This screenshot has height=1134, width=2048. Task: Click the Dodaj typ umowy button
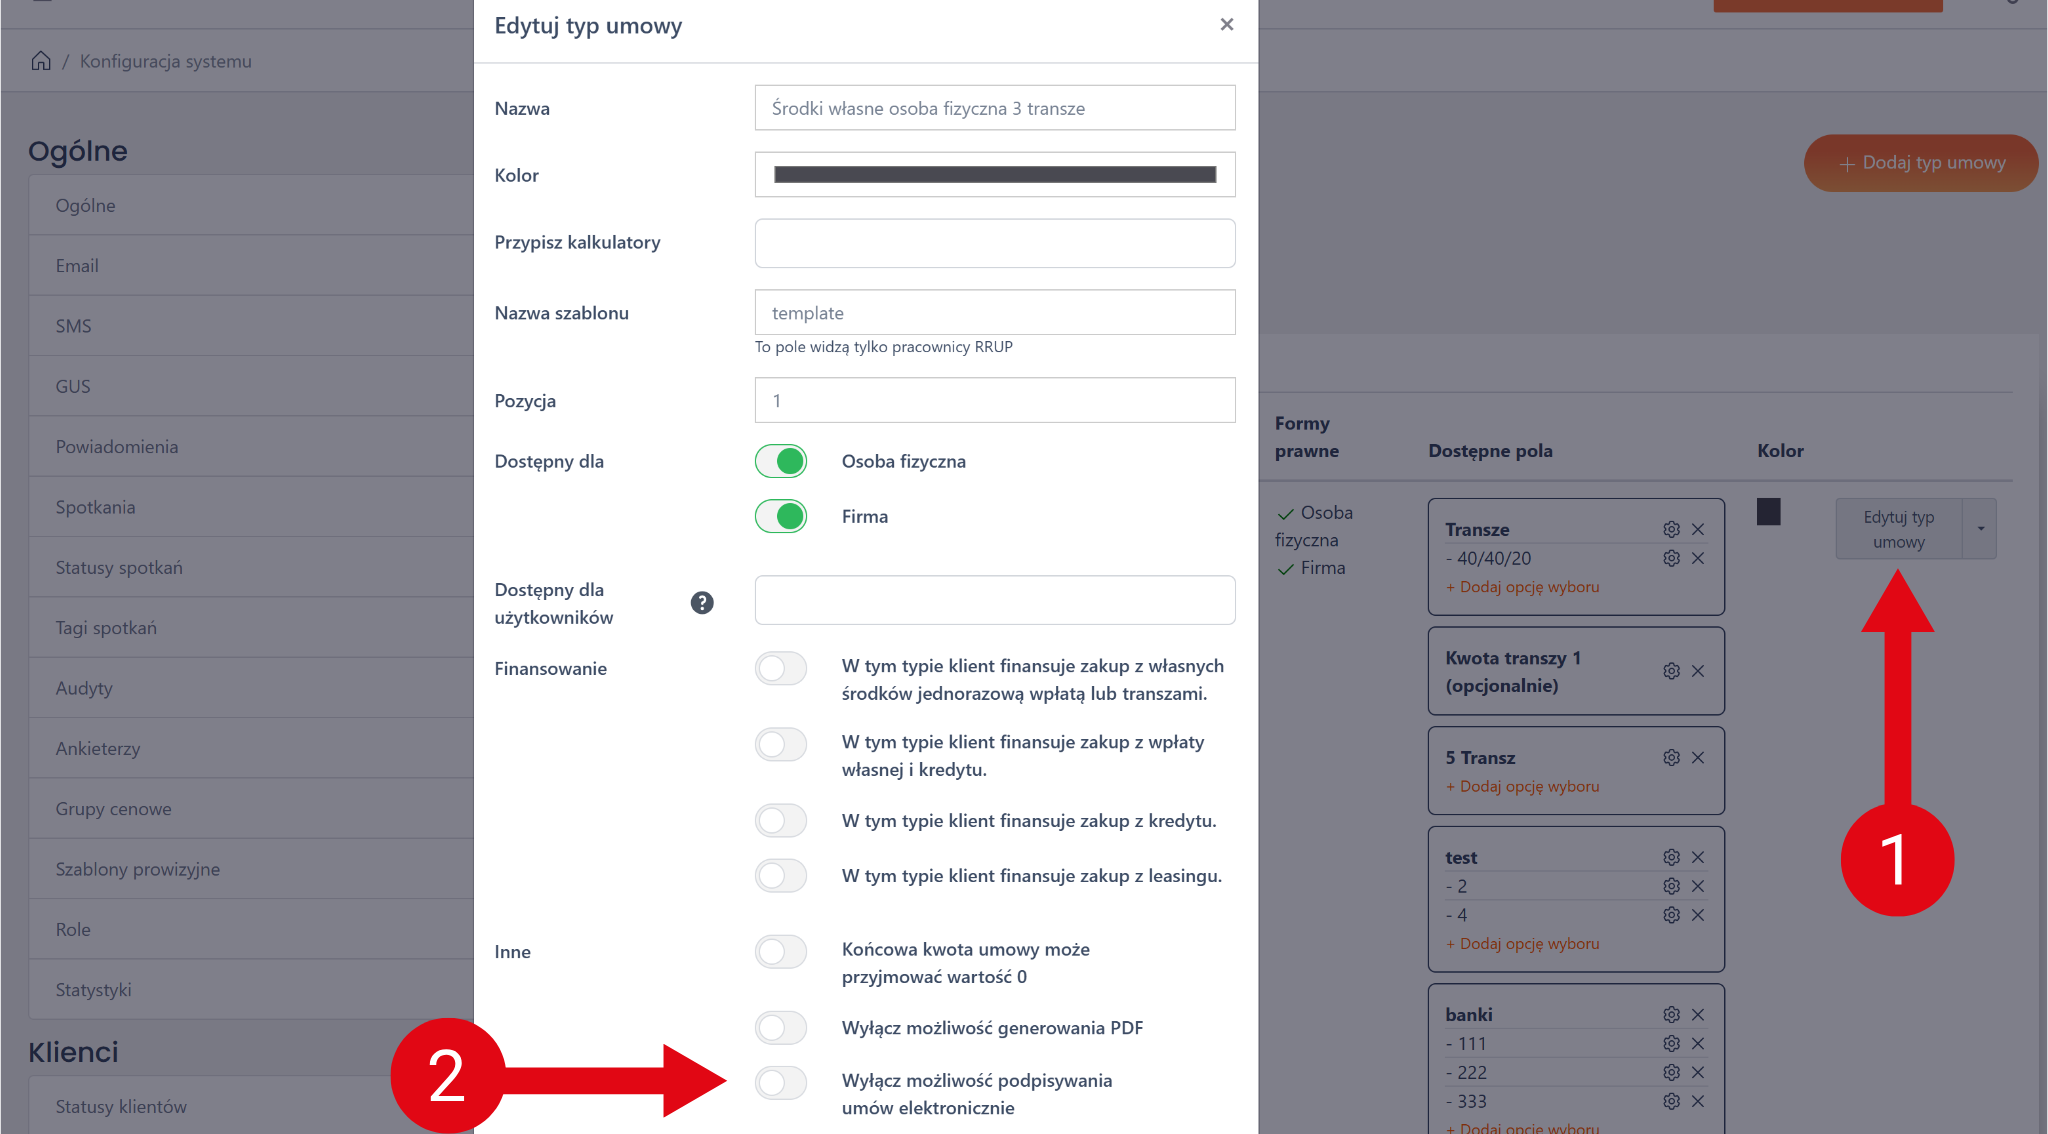pyautogui.click(x=1921, y=163)
